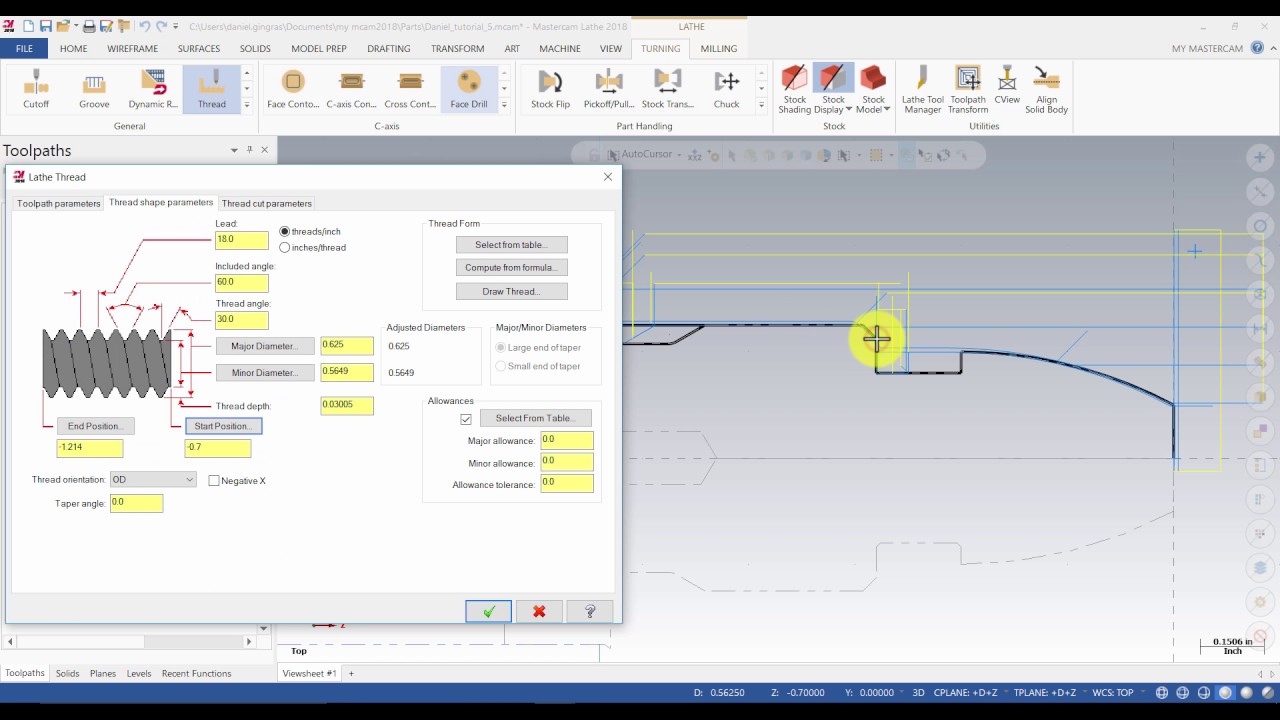Screen dimensions: 1280x720
Task: Expand the Stock Model dropdown arrow
Action: coord(887,109)
